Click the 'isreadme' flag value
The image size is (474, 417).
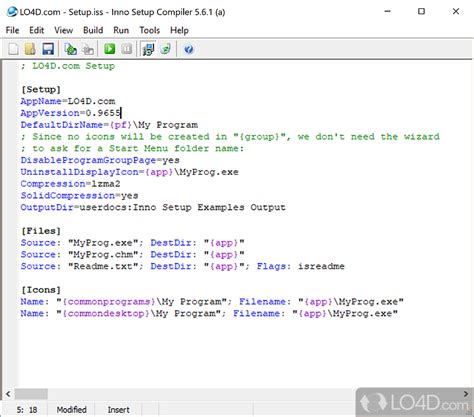(x=321, y=266)
